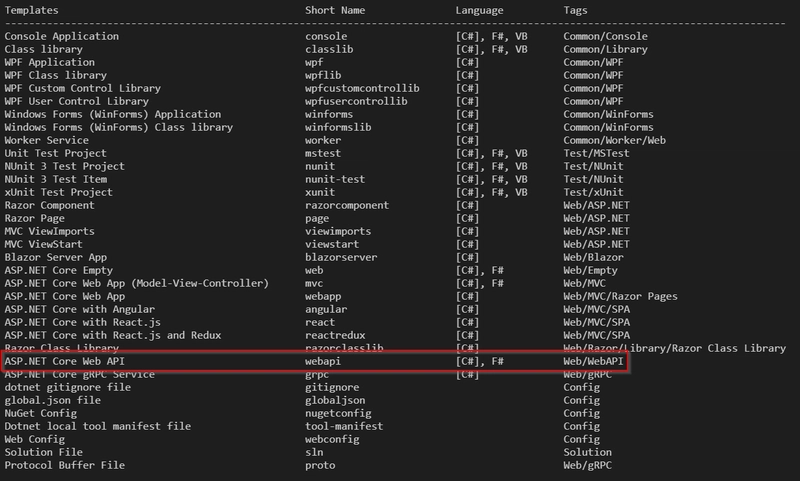This screenshot has width=800, height=481.
Task: Click 'mstest' short name
Action: [x=323, y=154]
